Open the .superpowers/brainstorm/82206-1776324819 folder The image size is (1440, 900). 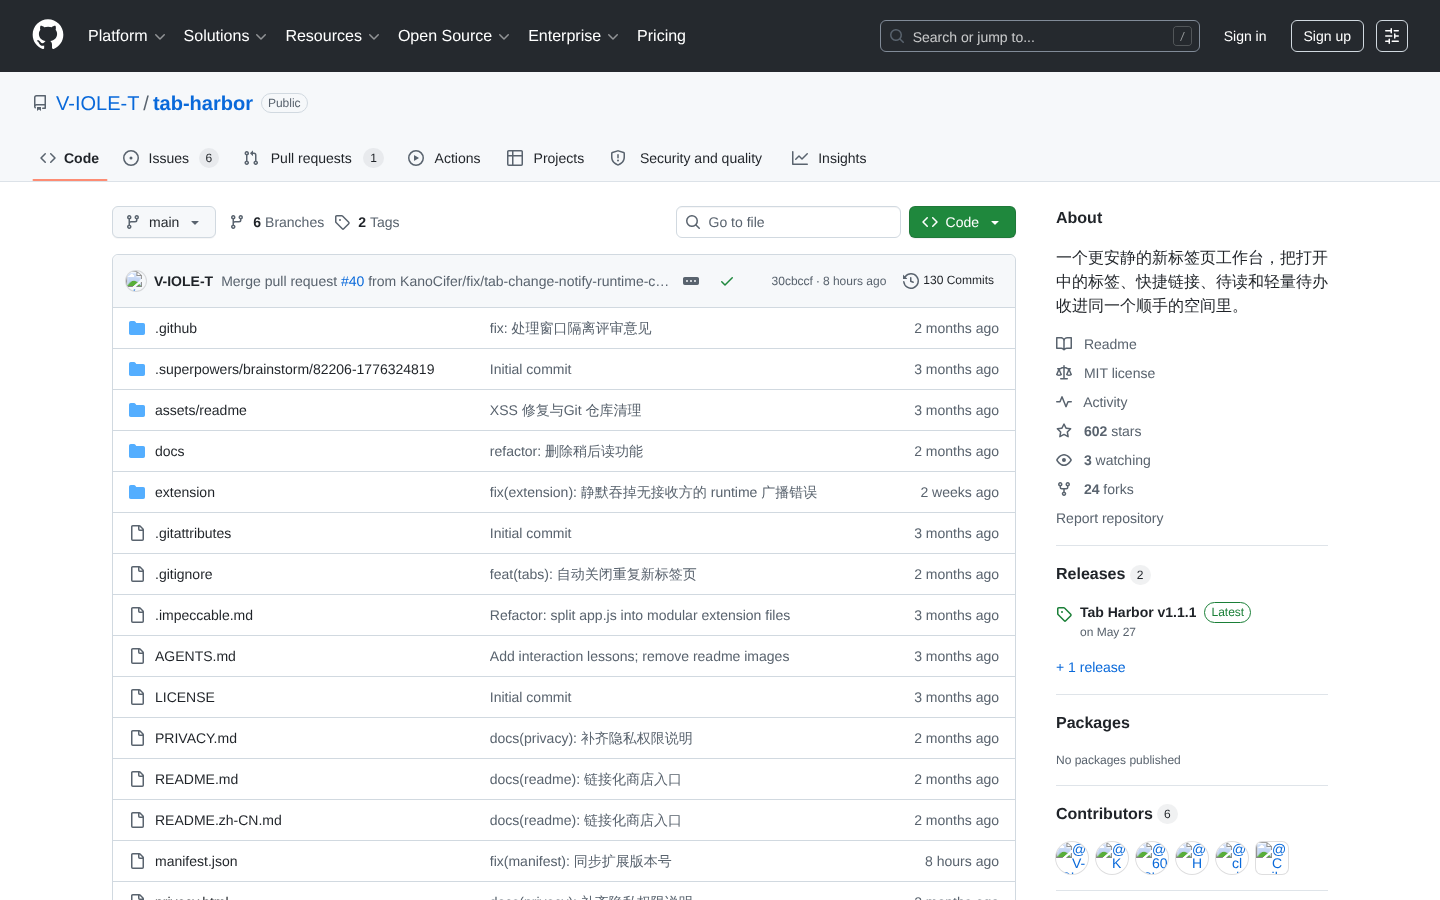tap(295, 369)
